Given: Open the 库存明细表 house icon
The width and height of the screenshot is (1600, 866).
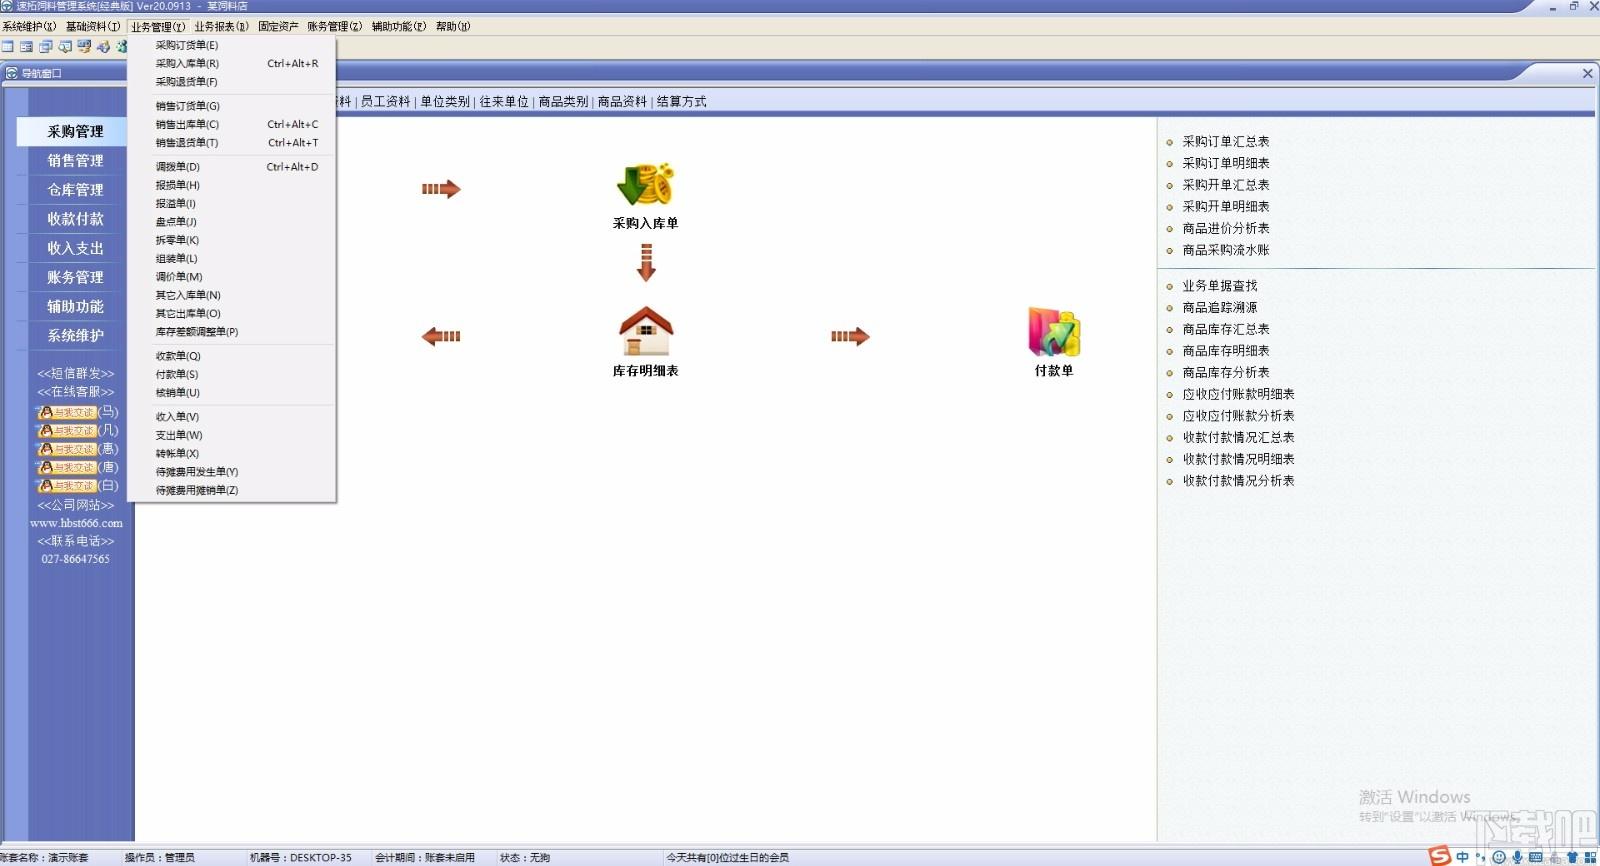Looking at the screenshot, I should click(646, 331).
